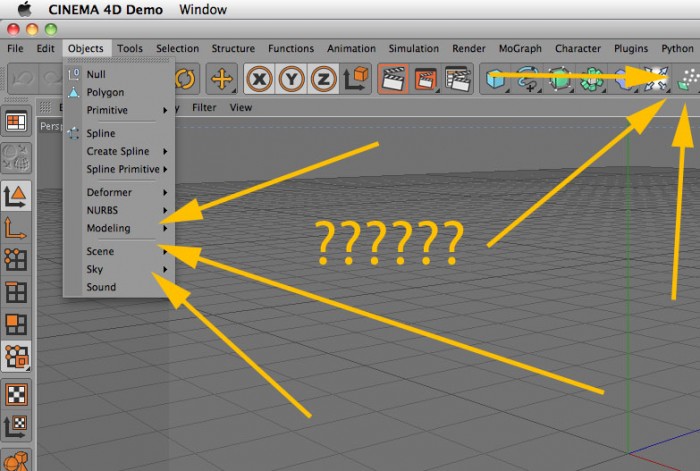
Task: Open the MoGraph menu
Action: click(x=520, y=48)
